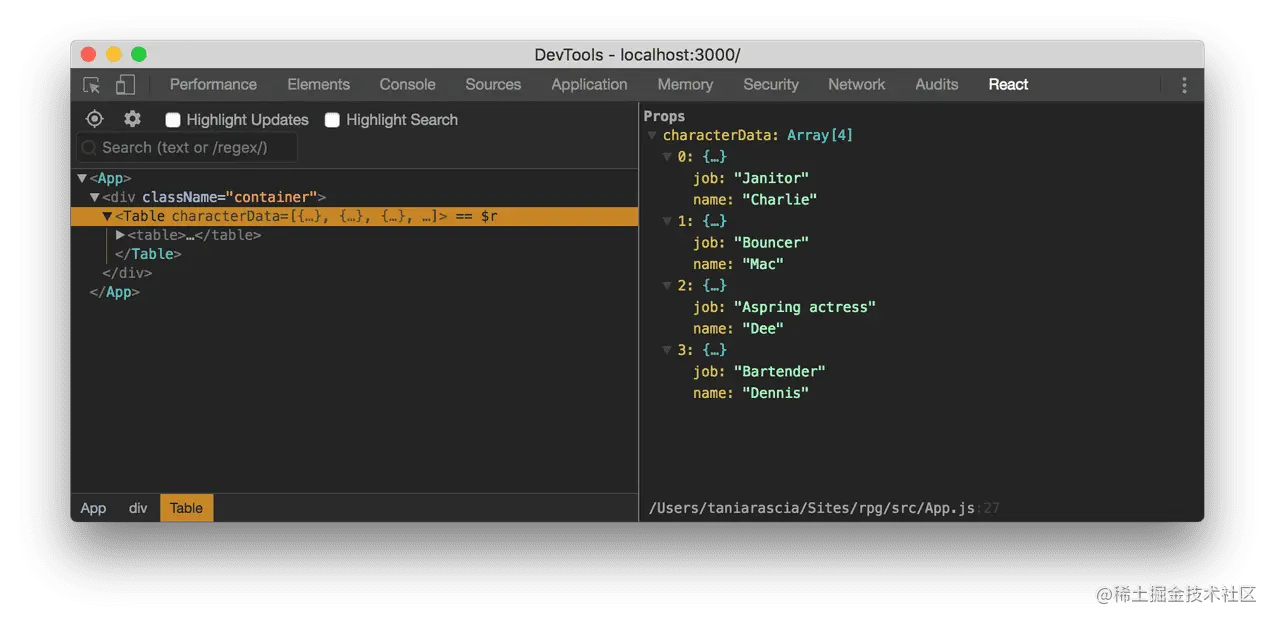
Task: Click div in the breadcrumb bar
Action: click(x=138, y=508)
